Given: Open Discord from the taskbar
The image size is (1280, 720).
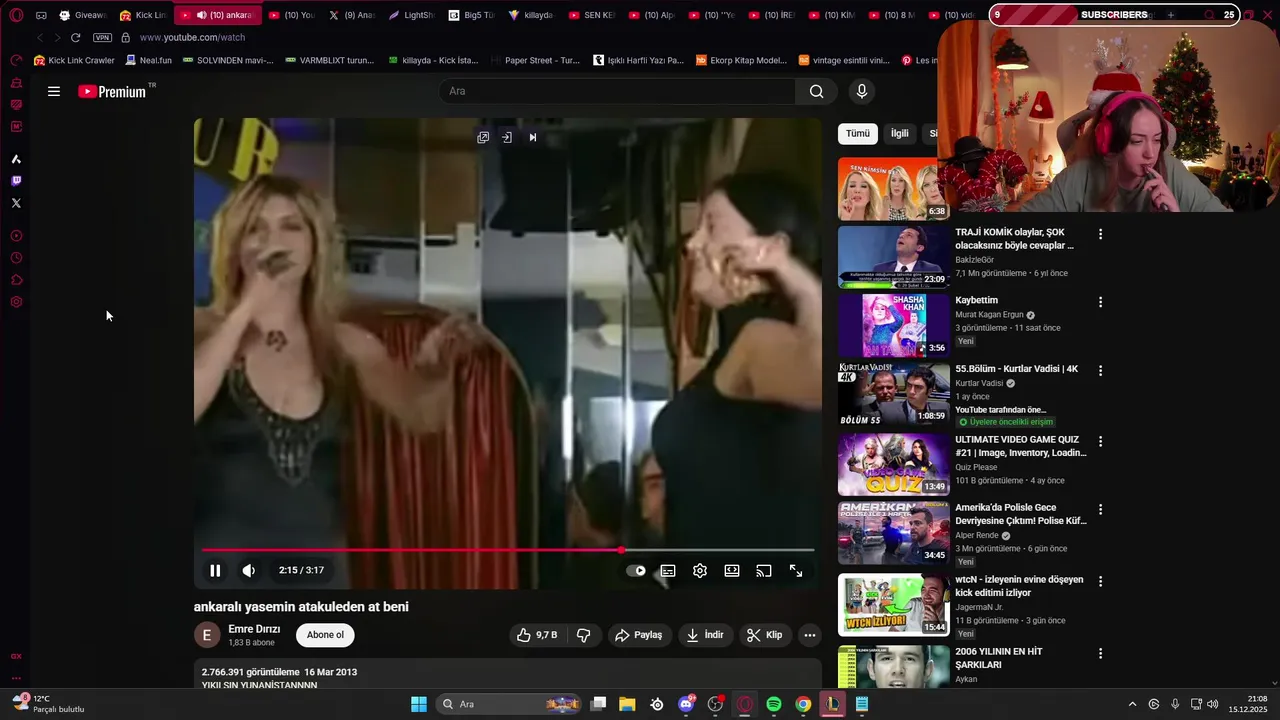Looking at the screenshot, I should [686, 704].
